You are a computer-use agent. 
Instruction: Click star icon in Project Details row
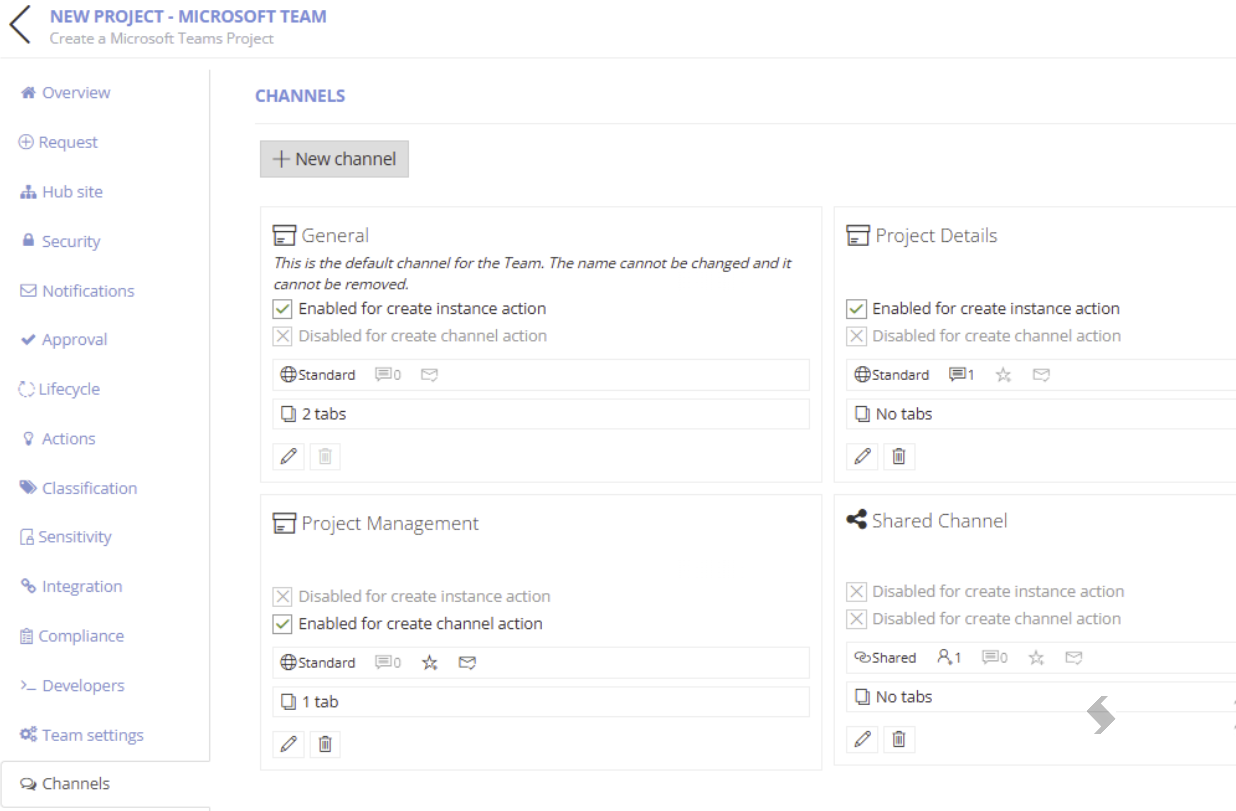[1004, 375]
